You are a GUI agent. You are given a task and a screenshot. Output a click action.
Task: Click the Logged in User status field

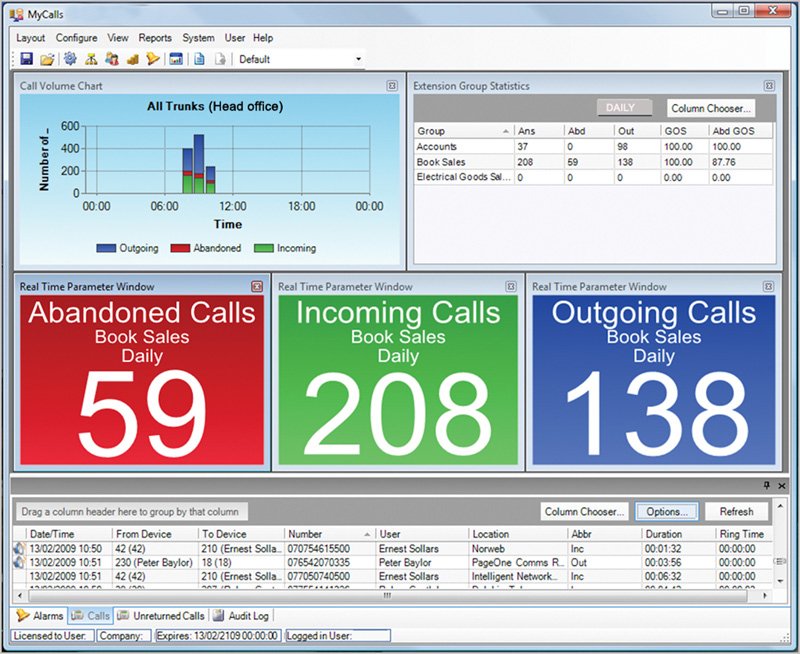click(x=338, y=636)
